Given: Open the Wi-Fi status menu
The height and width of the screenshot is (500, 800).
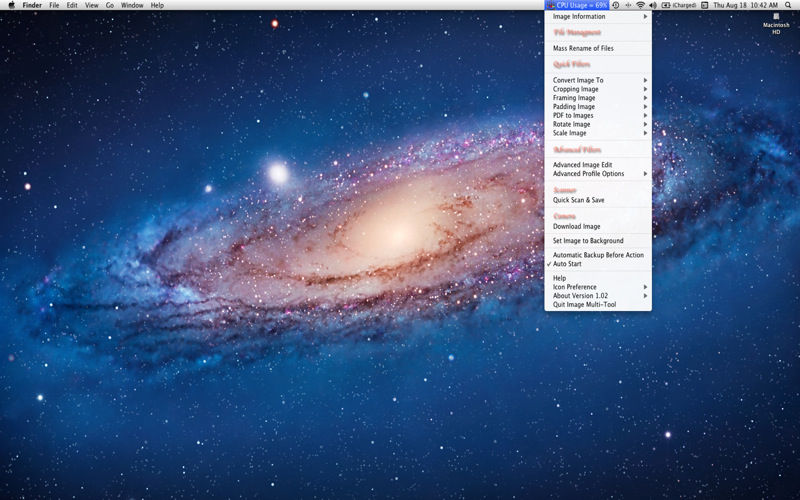Looking at the screenshot, I should pos(640,5).
